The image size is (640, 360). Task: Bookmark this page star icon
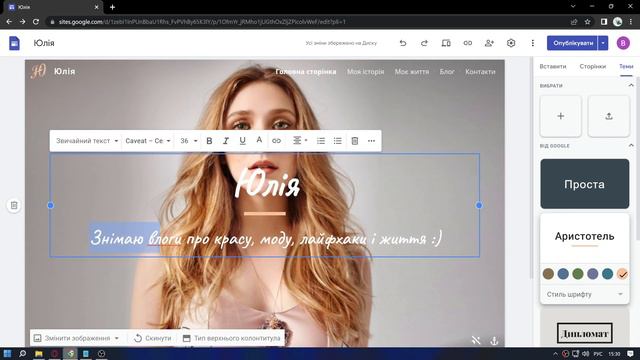(587, 22)
